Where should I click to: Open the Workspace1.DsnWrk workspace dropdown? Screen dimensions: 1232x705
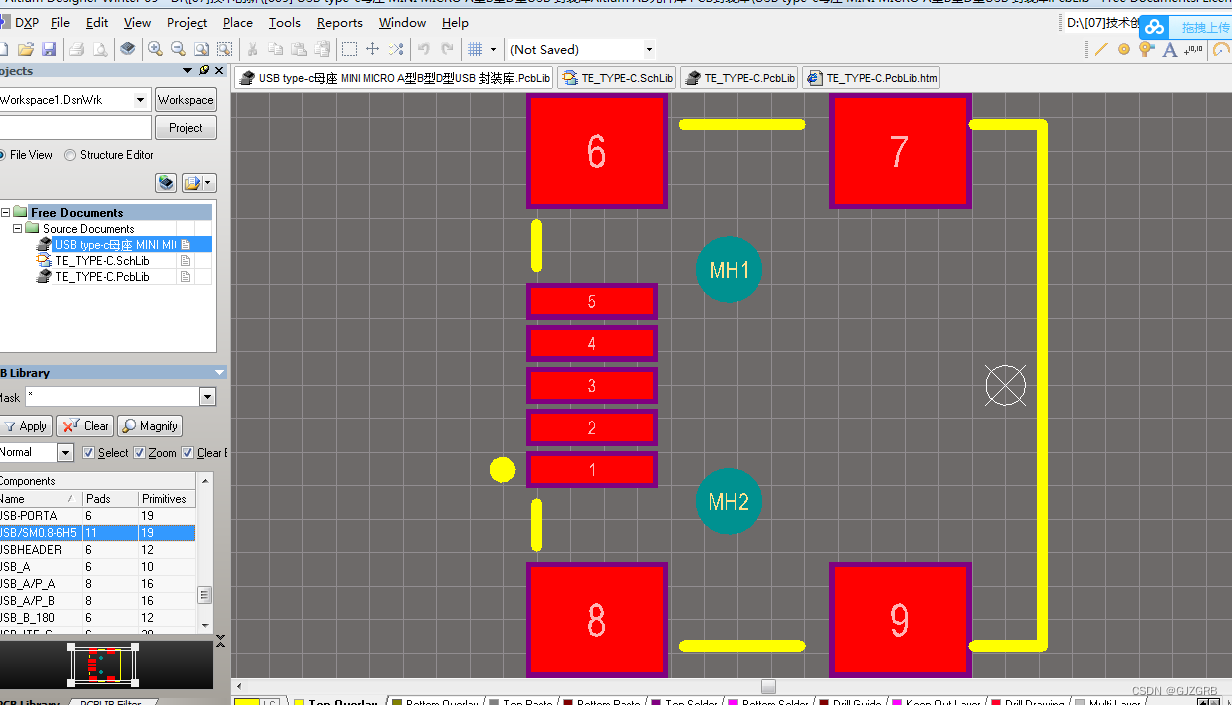tap(141, 99)
